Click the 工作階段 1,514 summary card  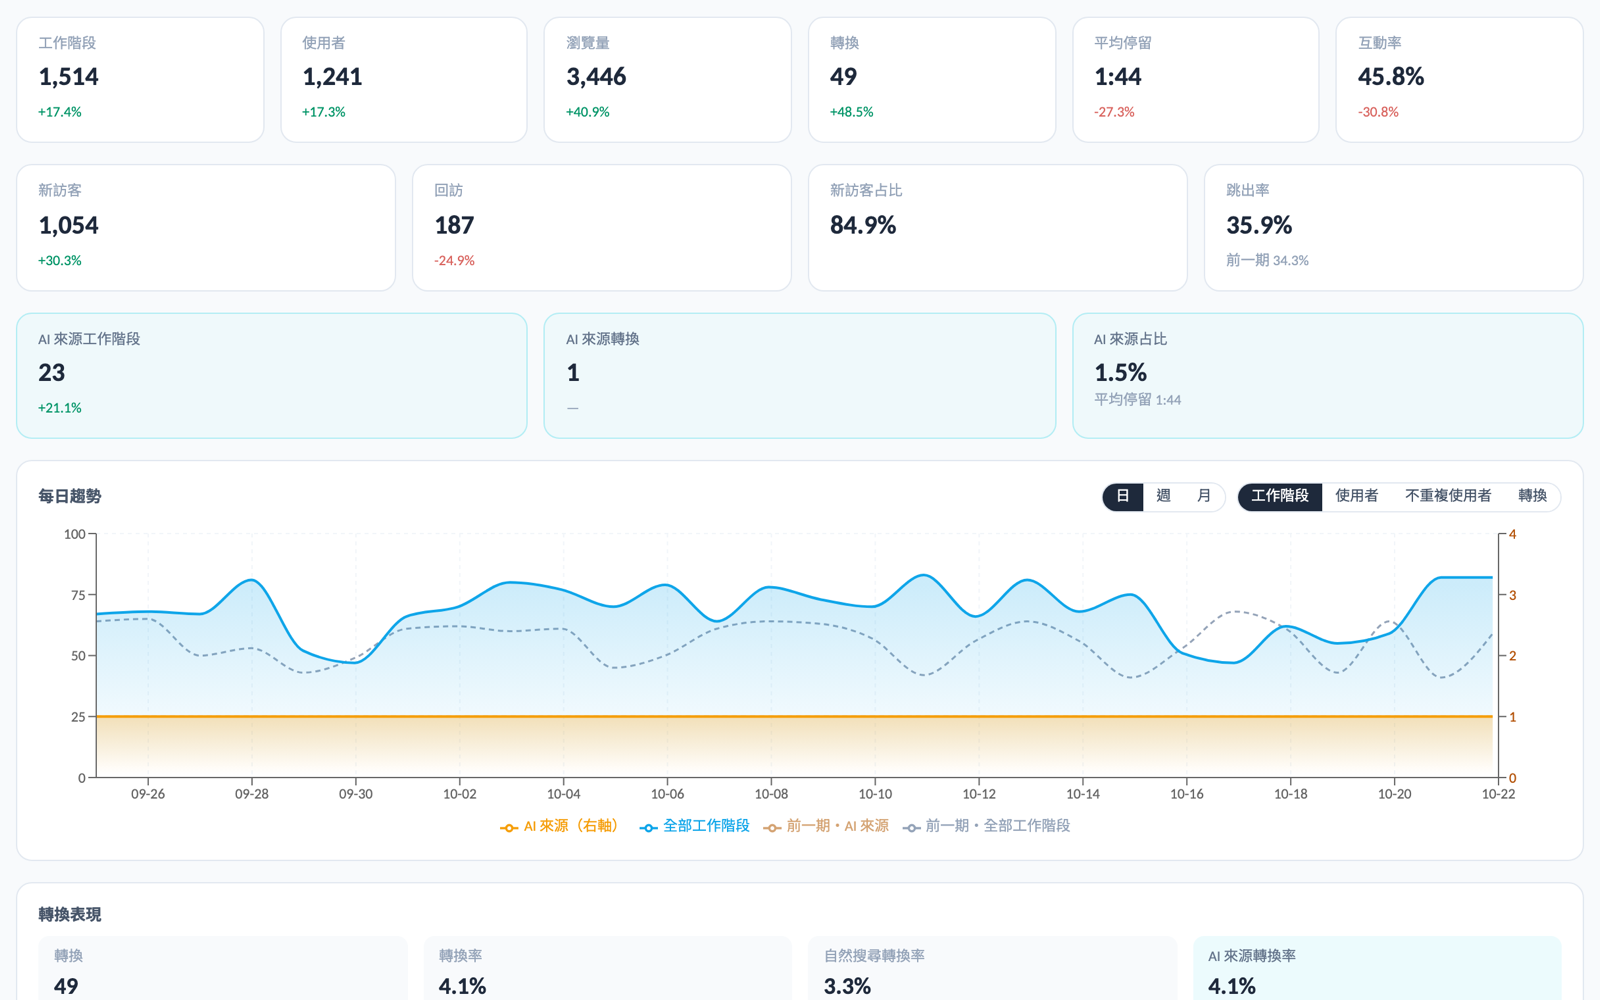pos(140,80)
